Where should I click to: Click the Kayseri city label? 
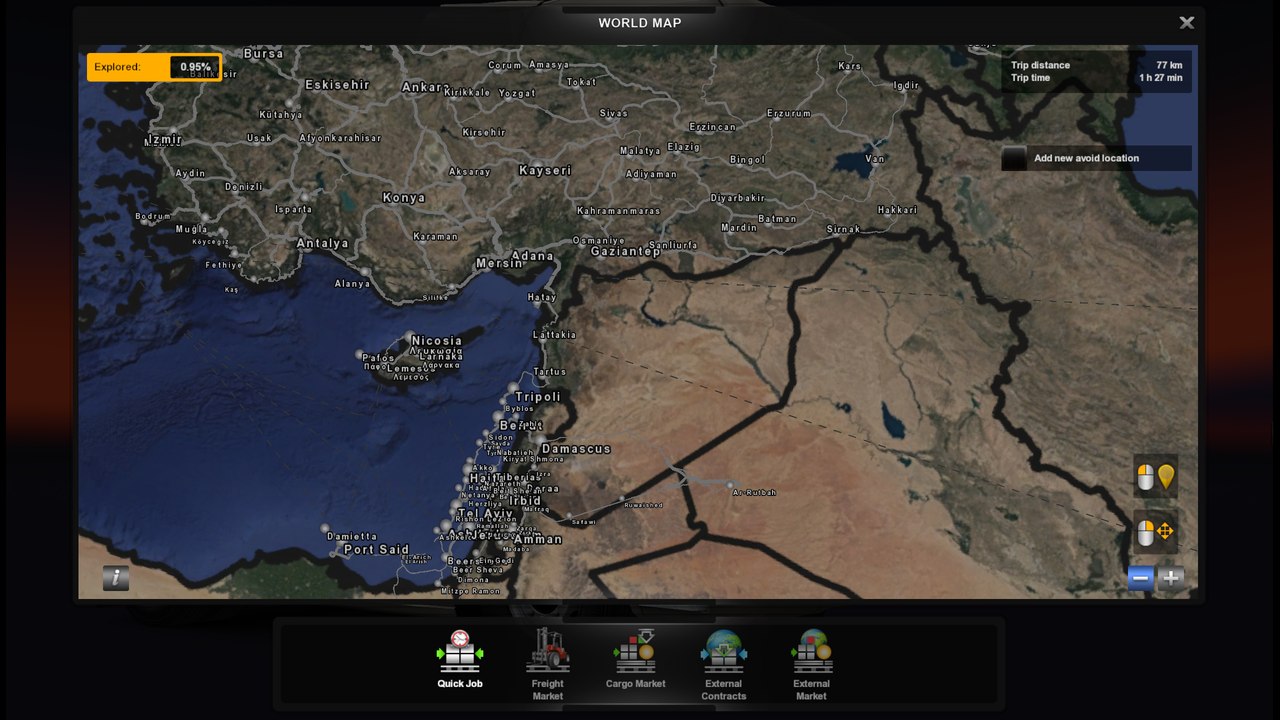[545, 170]
